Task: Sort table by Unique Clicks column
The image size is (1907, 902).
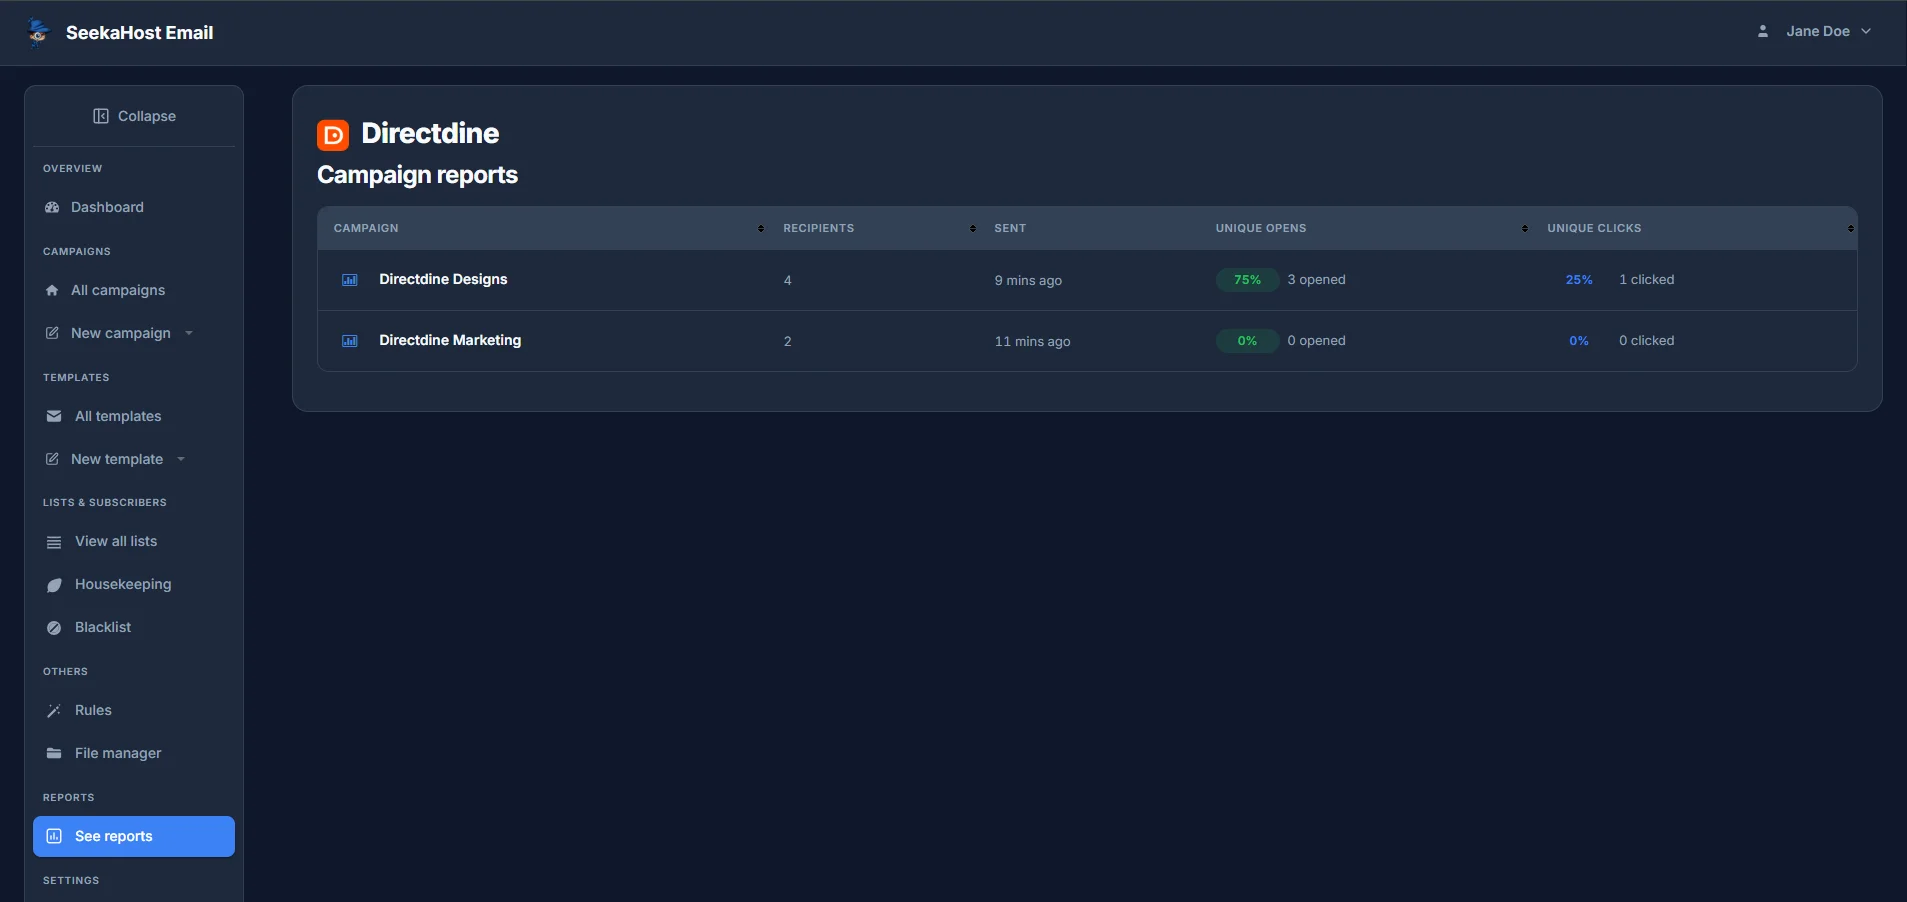Action: pos(1851,229)
